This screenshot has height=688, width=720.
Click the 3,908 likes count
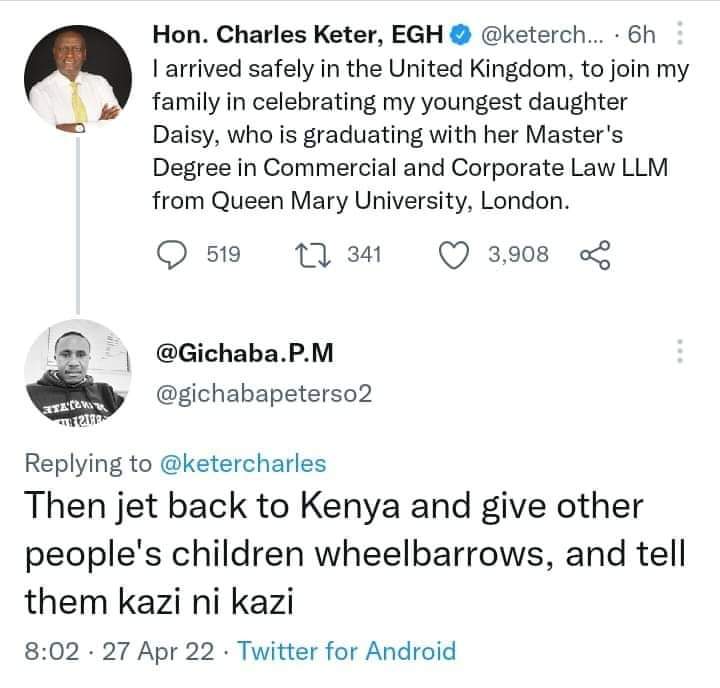(x=518, y=255)
